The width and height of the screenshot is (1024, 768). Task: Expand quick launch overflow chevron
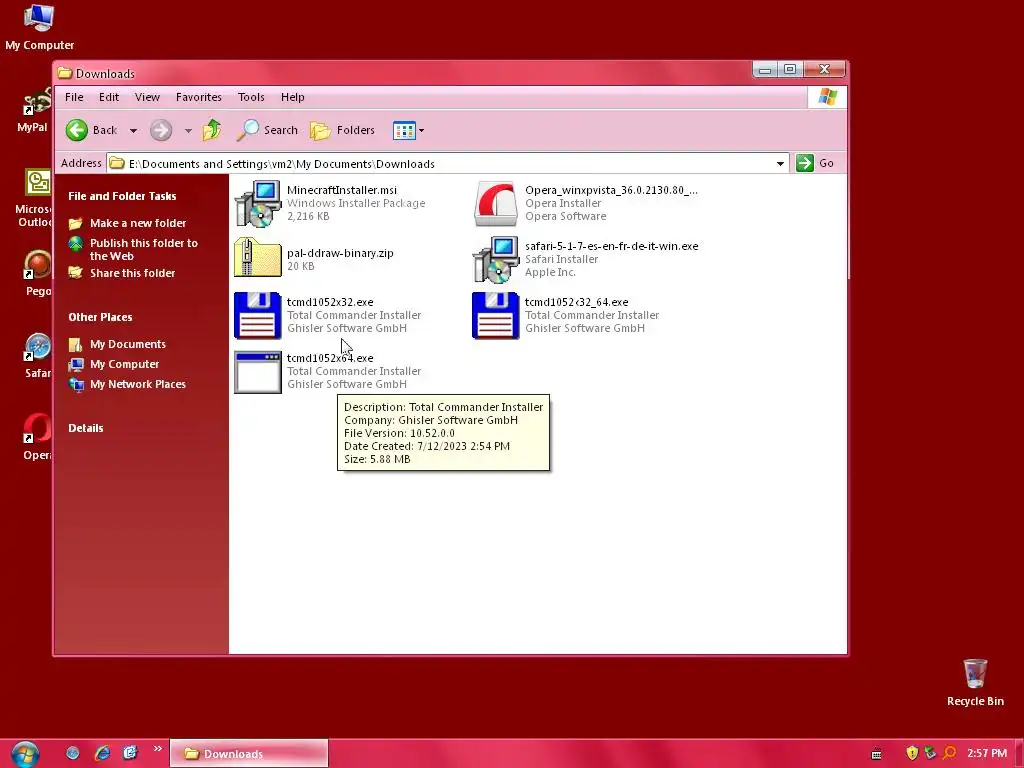157,748
